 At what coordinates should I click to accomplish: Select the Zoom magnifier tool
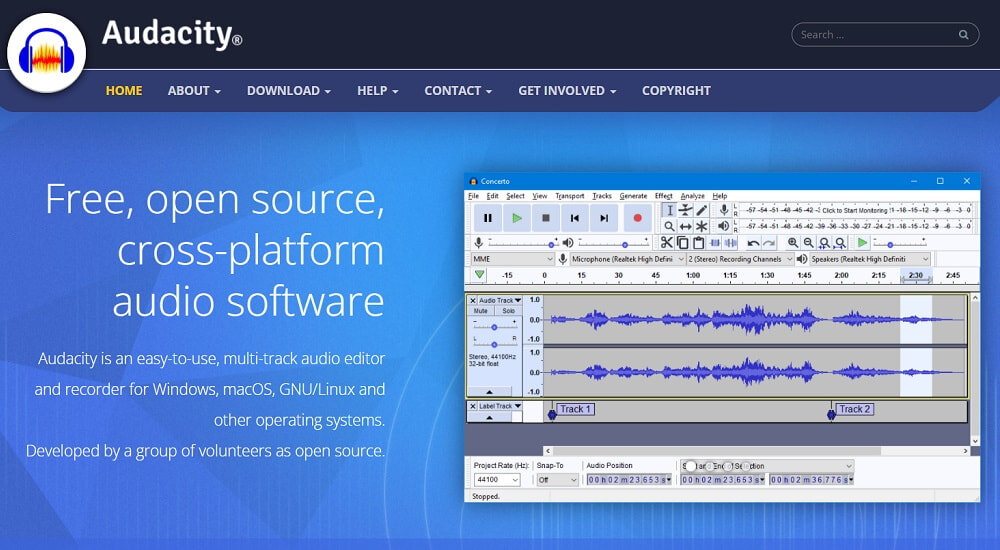click(x=669, y=226)
